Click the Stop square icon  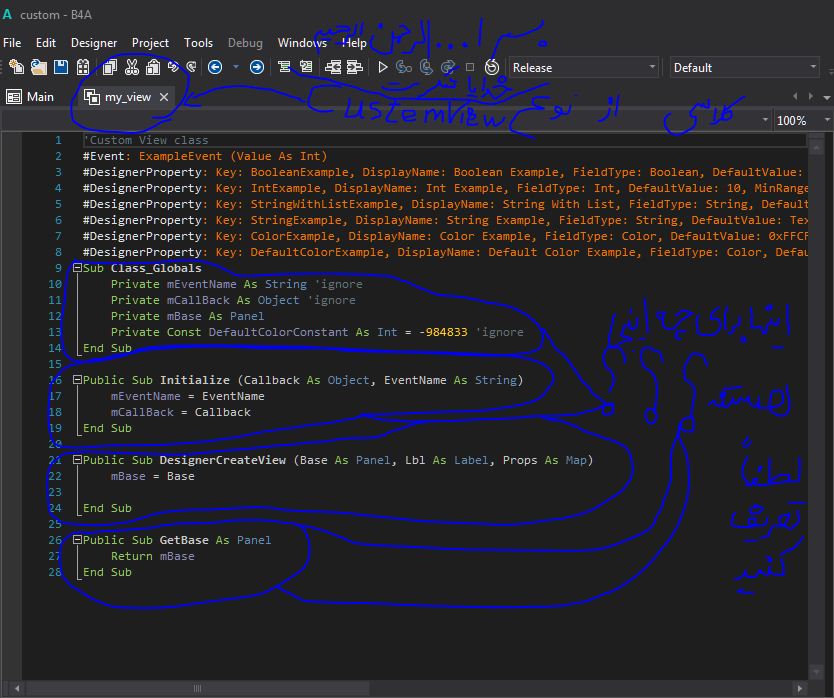pyautogui.click(x=470, y=67)
